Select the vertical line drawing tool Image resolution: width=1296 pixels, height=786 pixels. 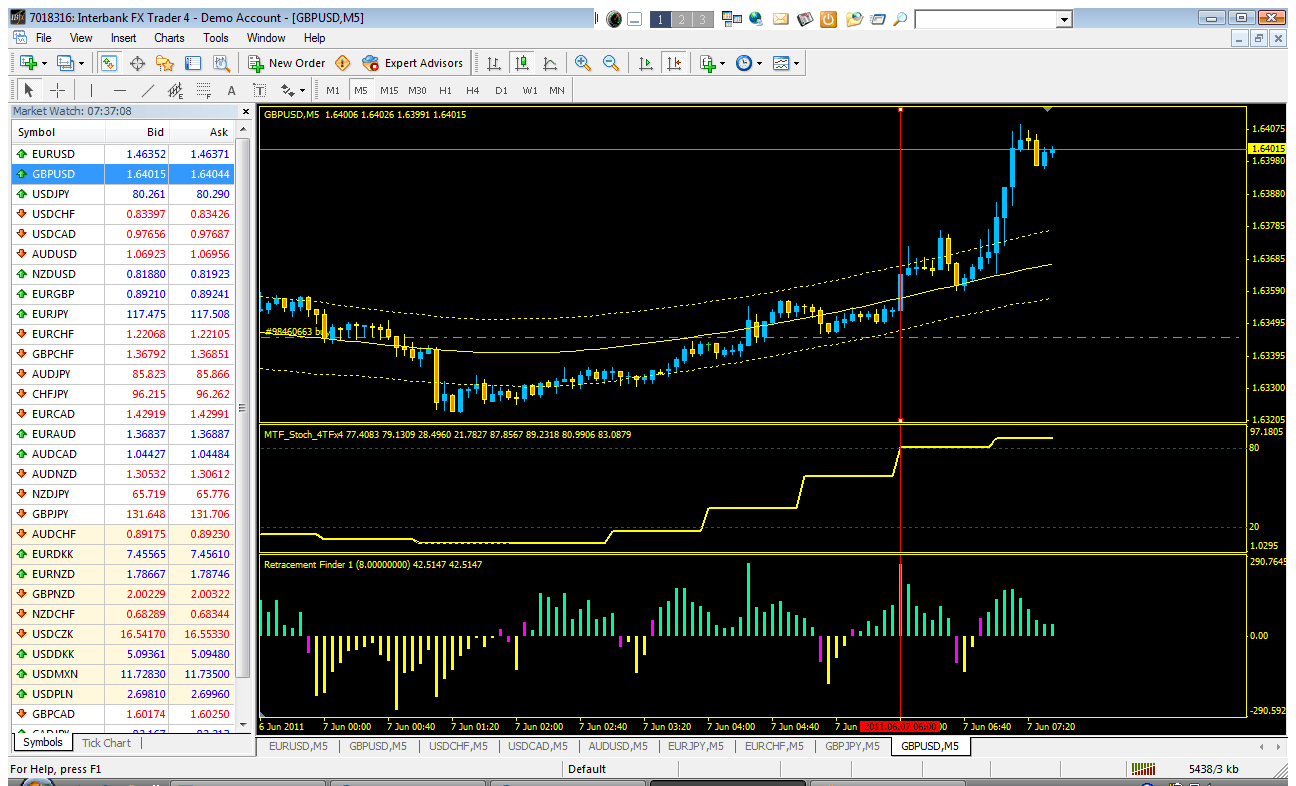91,90
